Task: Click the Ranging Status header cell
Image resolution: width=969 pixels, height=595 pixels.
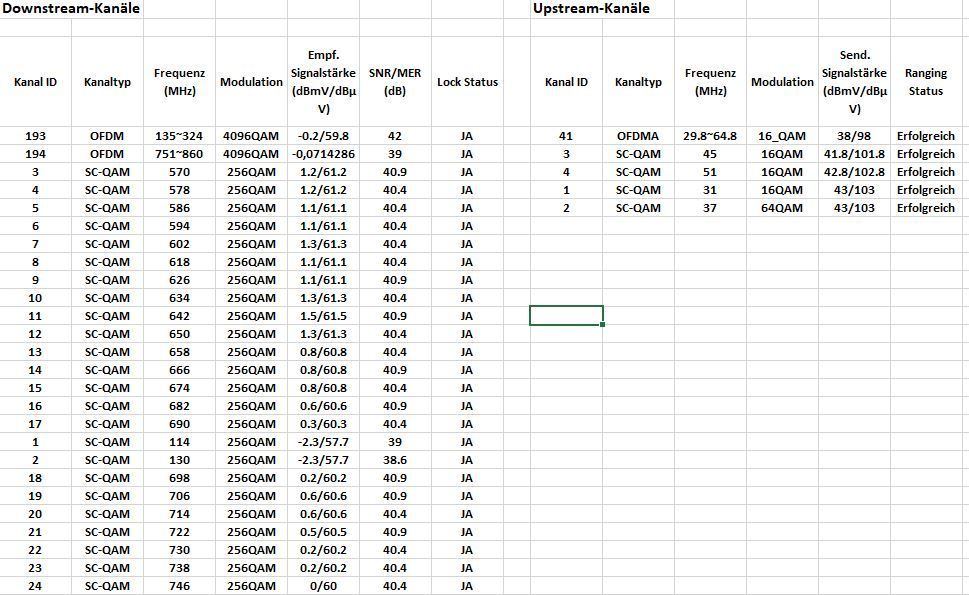Action: pos(926,82)
